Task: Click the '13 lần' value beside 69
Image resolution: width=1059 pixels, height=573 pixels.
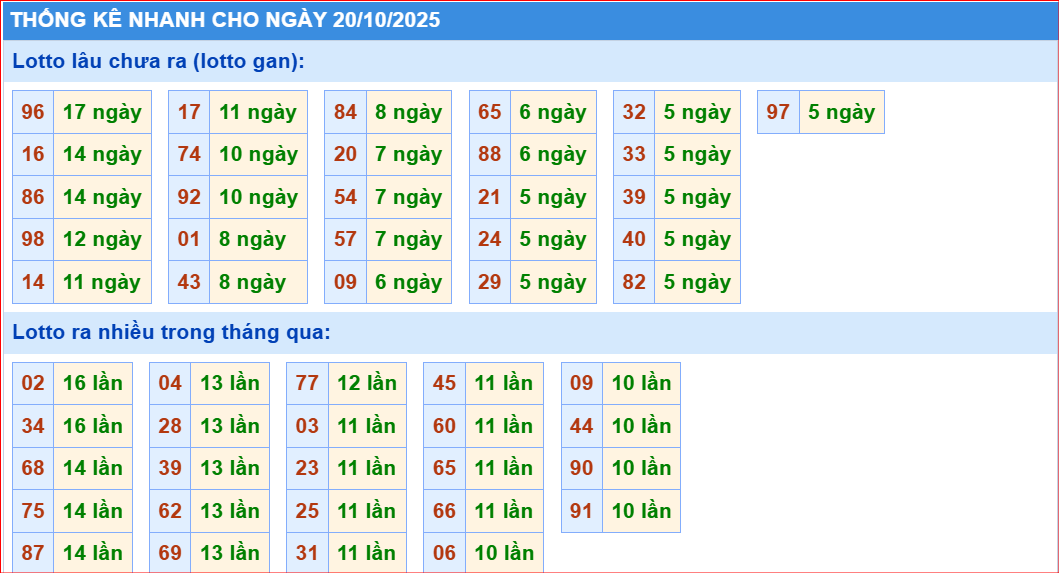Action: coord(230,553)
